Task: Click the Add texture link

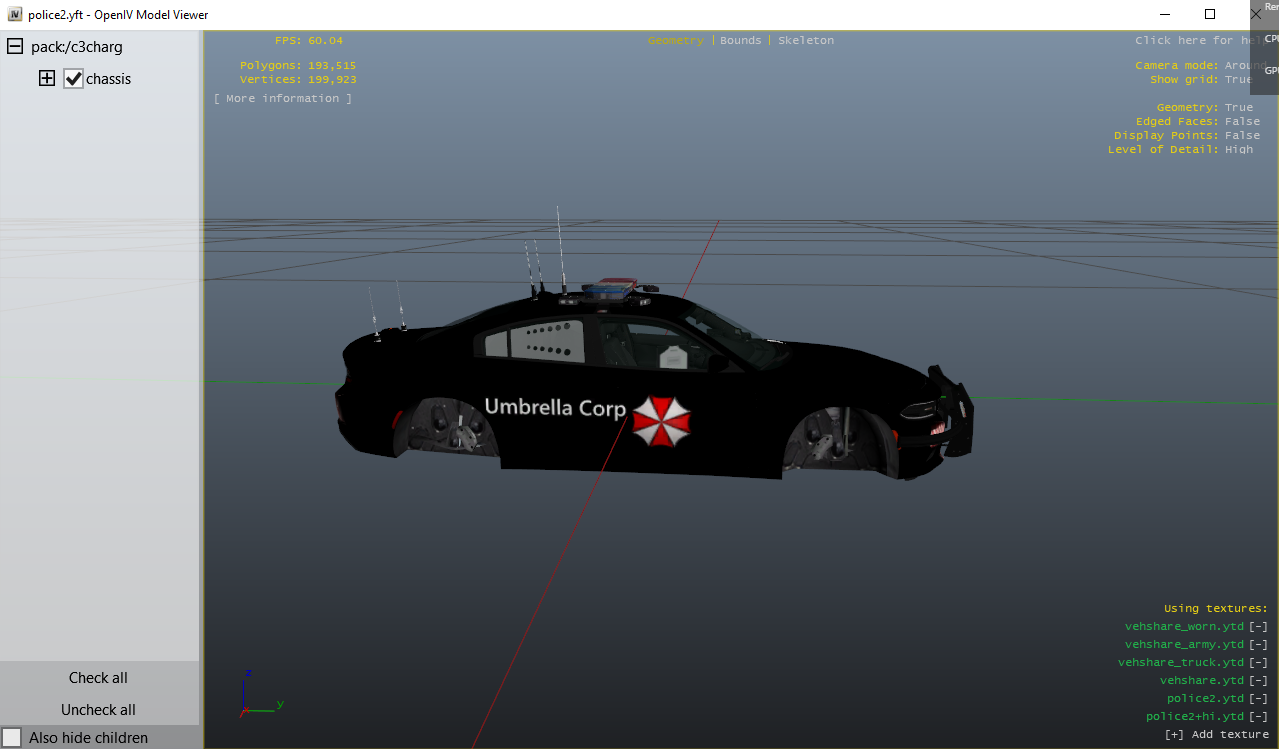Action: (1217, 735)
